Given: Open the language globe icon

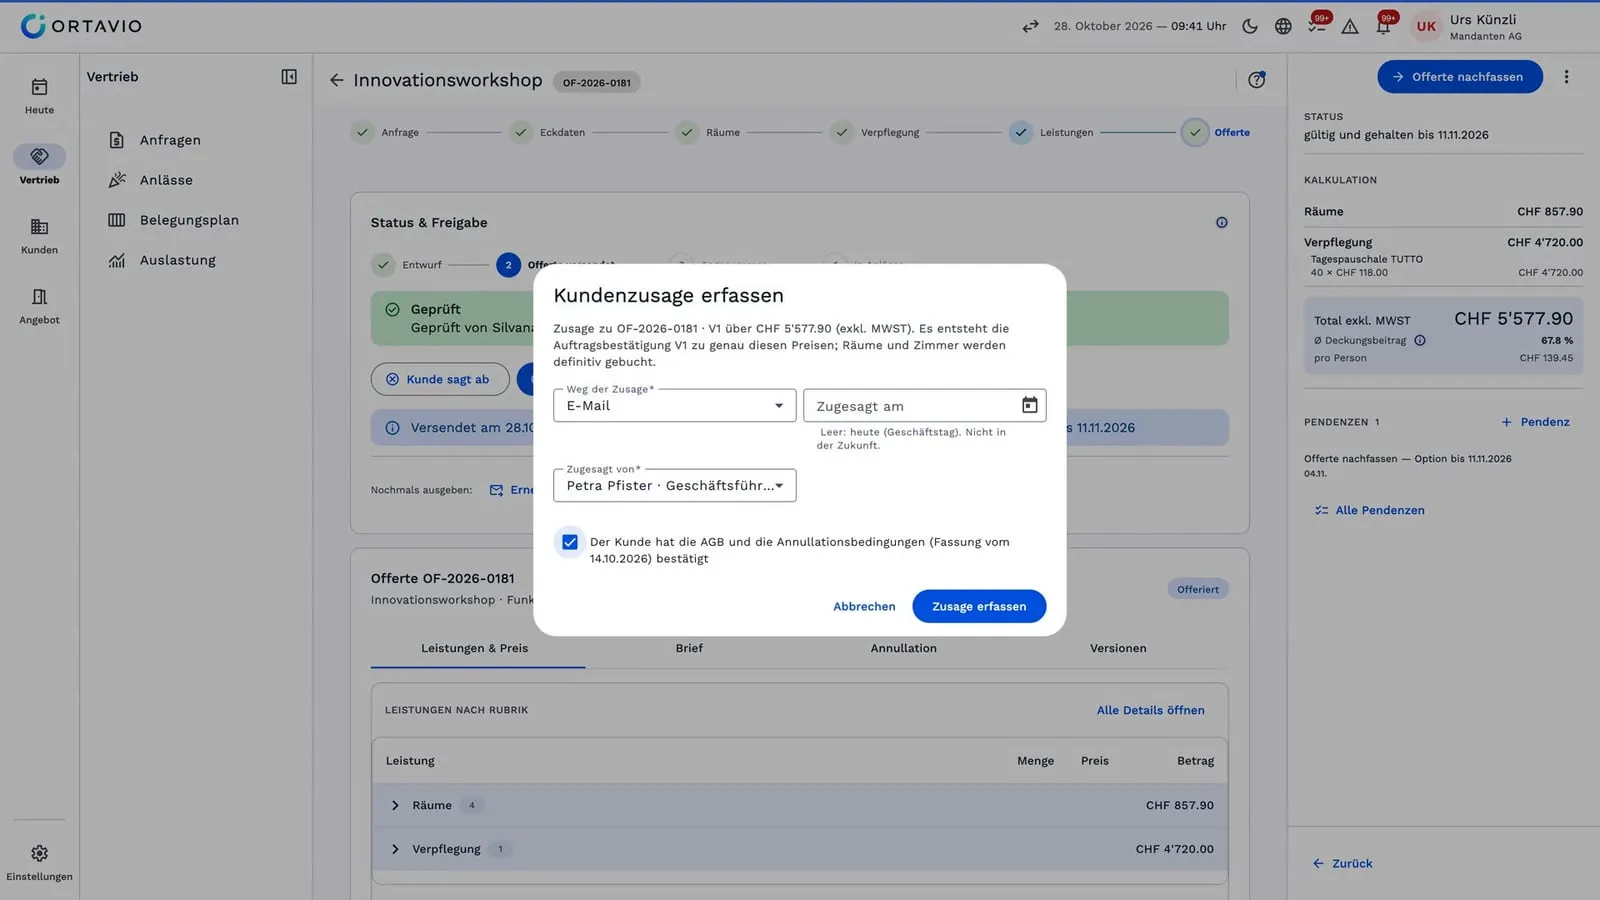Looking at the screenshot, I should (x=1283, y=26).
